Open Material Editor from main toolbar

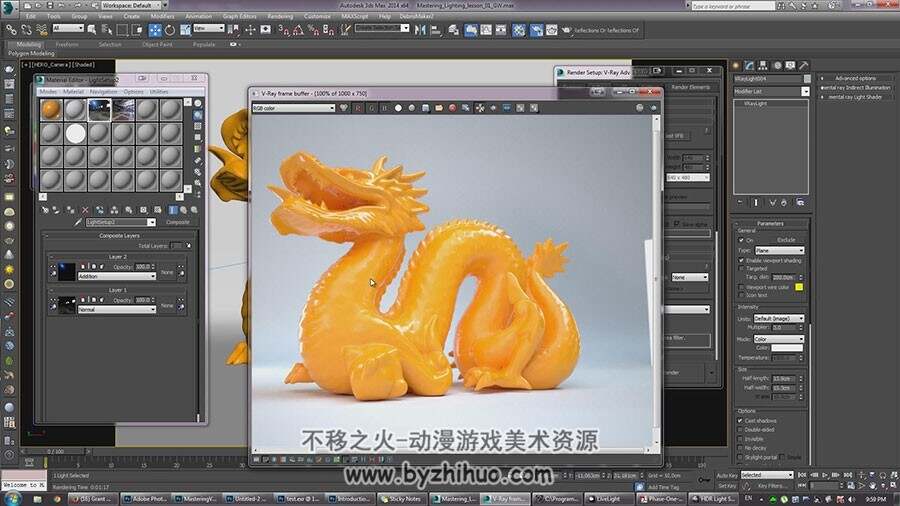[519, 30]
